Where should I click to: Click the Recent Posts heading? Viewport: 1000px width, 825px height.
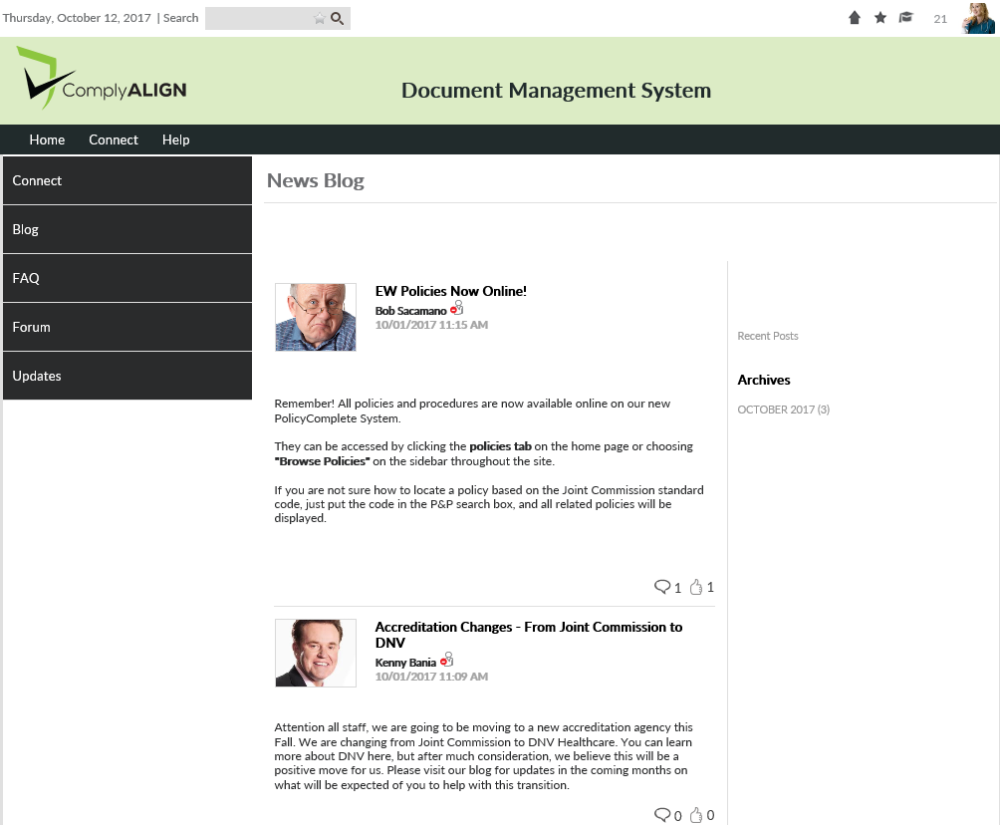pos(768,336)
